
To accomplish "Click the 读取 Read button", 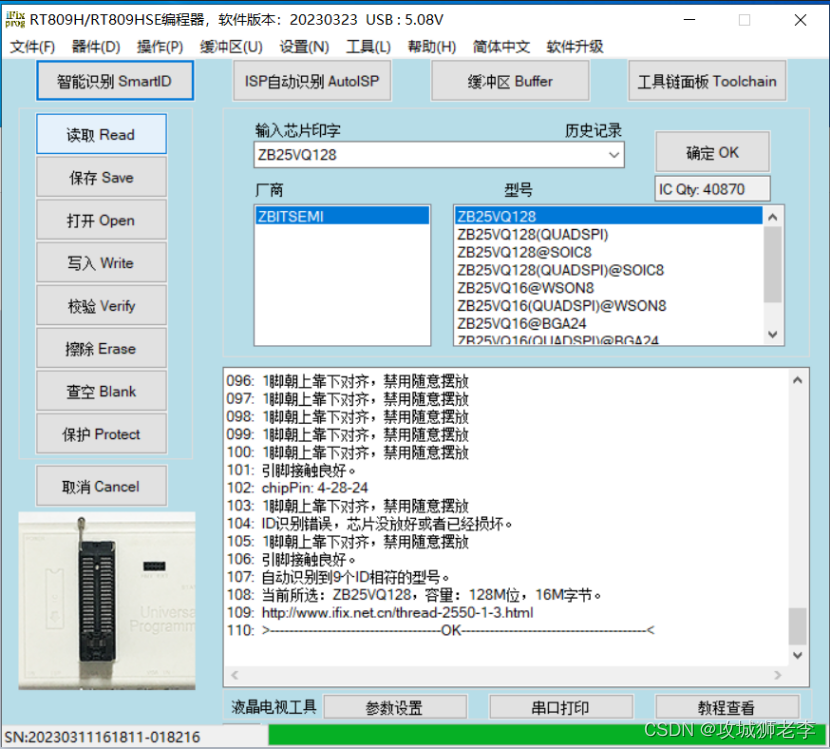I will click(x=101, y=134).
